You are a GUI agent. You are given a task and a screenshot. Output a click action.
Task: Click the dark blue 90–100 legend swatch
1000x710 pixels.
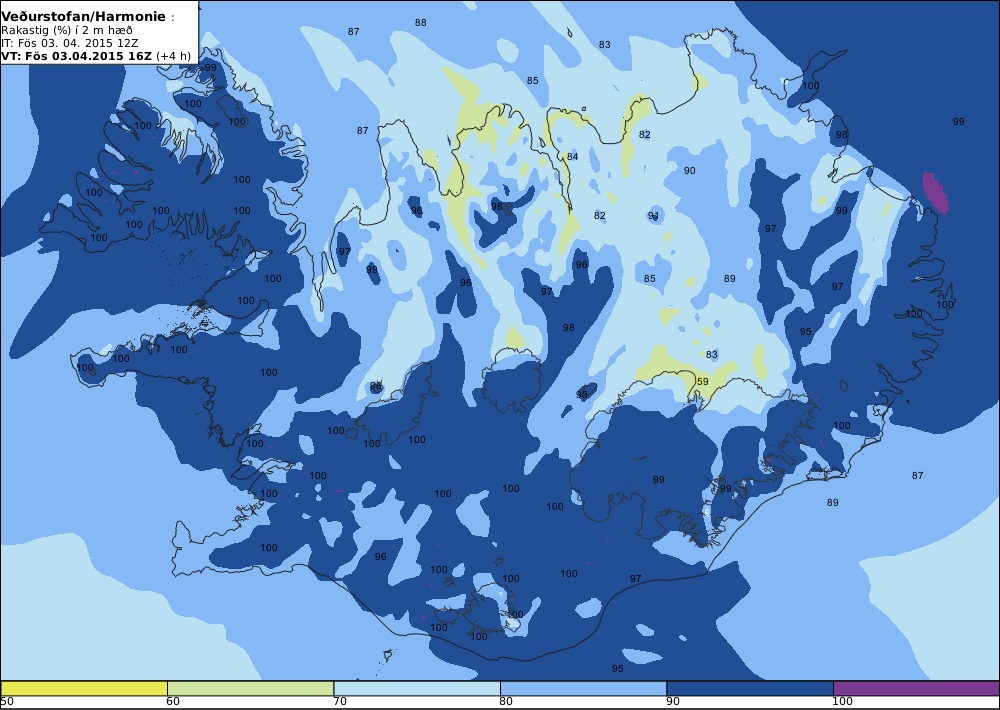pos(750,688)
